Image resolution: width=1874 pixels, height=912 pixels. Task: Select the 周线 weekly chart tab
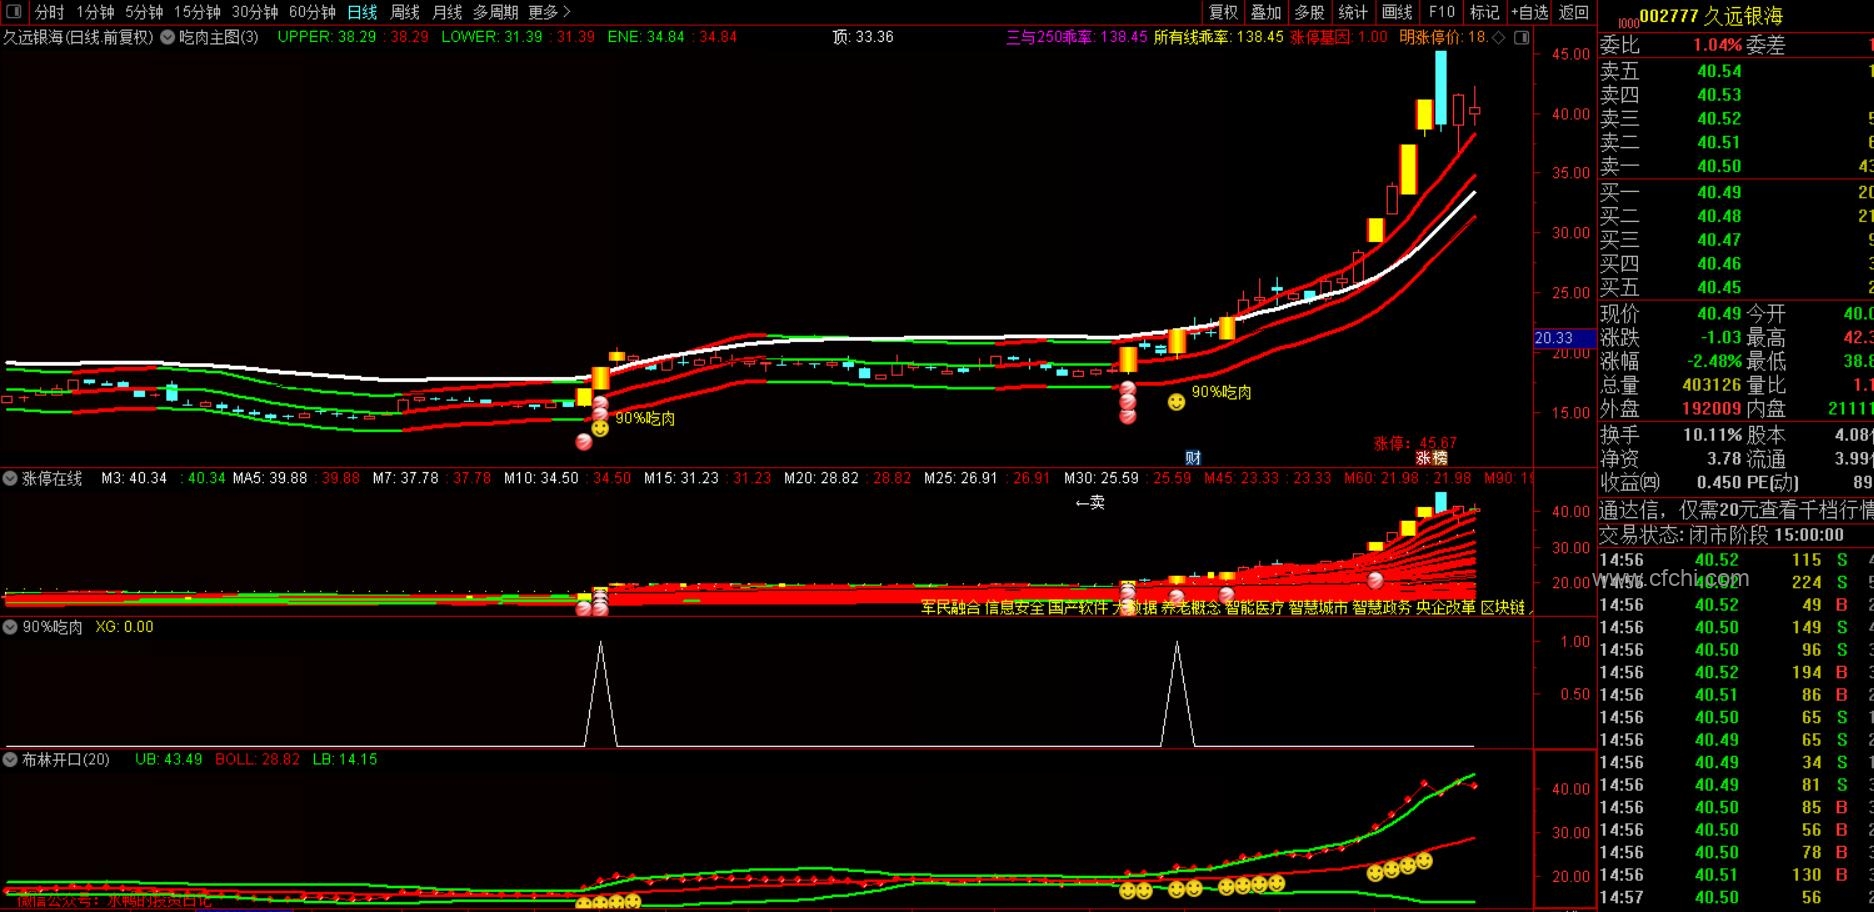[405, 12]
